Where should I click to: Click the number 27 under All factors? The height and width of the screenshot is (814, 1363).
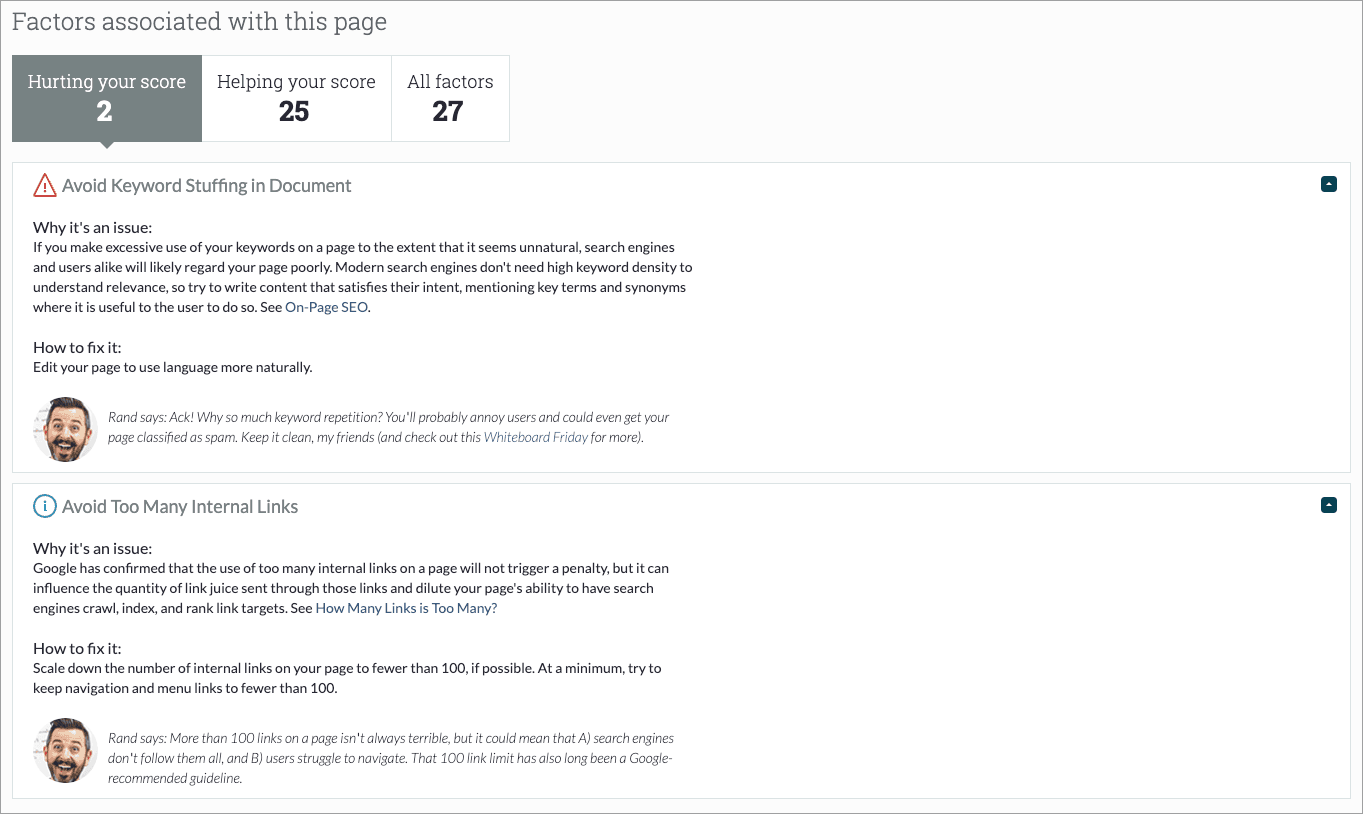[448, 112]
